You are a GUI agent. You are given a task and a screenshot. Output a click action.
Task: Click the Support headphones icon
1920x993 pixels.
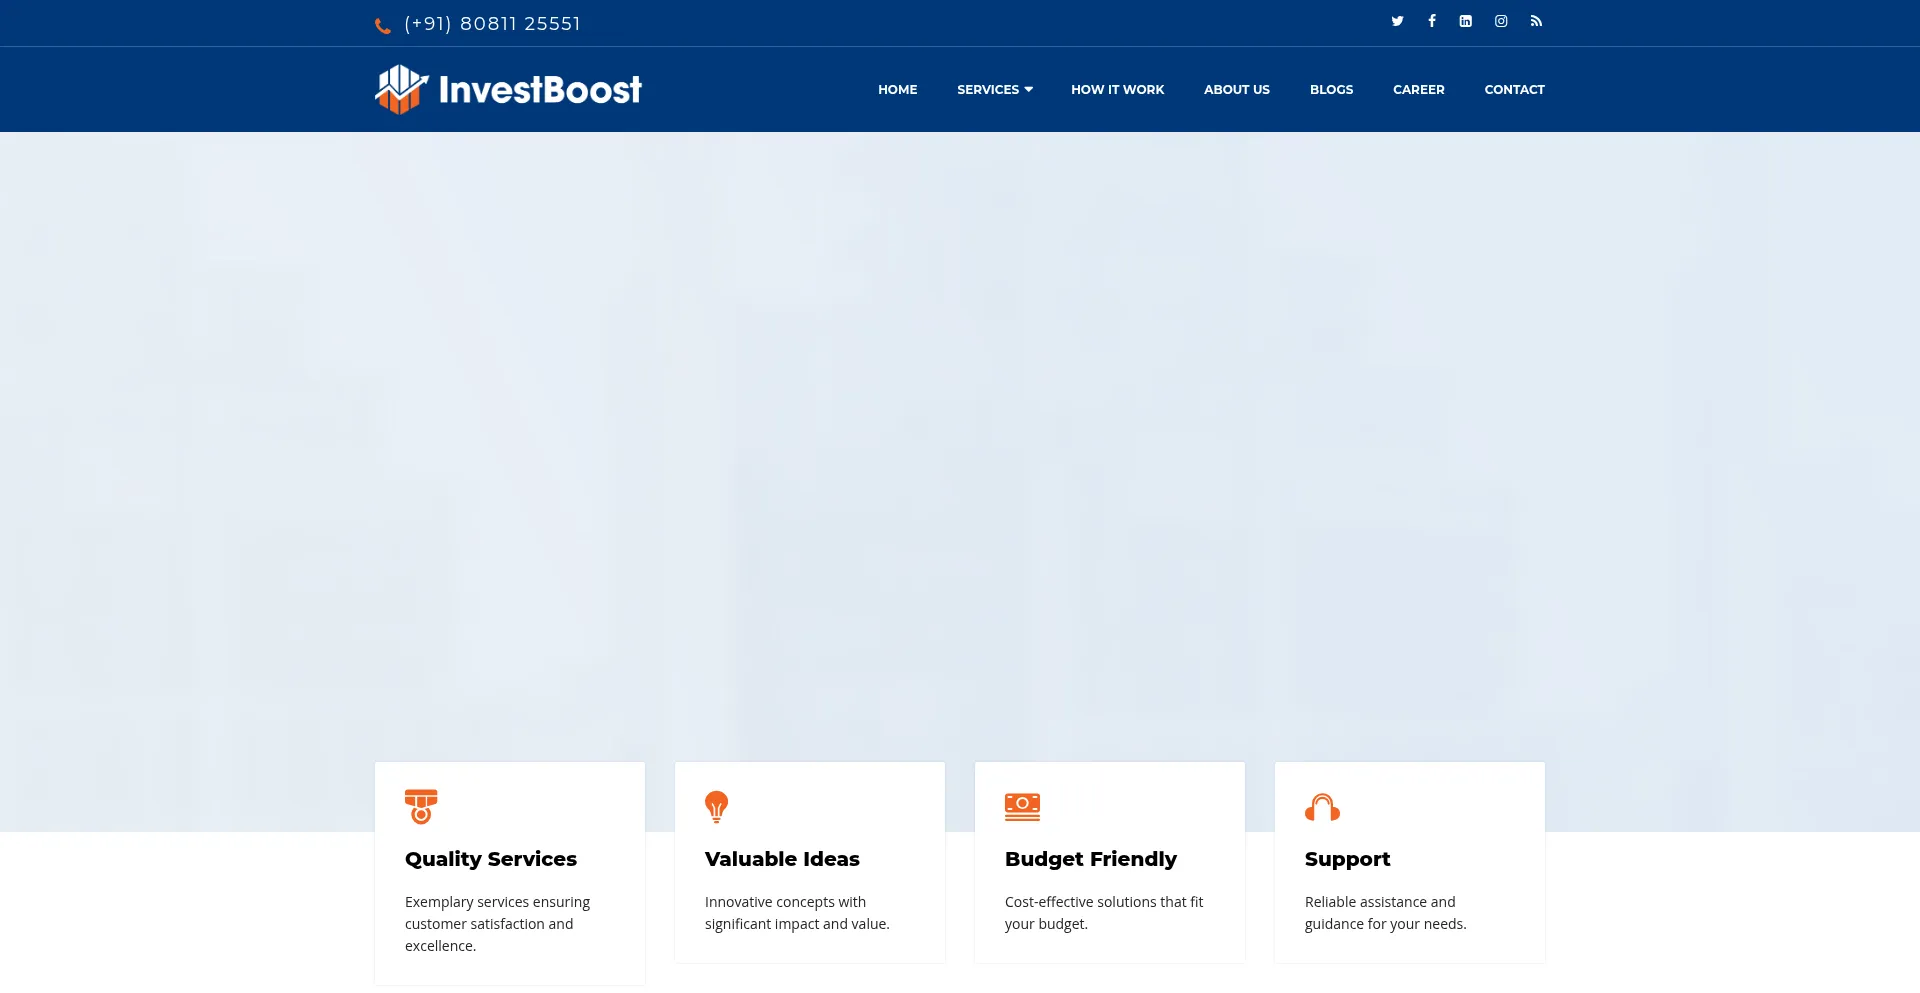point(1322,806)
